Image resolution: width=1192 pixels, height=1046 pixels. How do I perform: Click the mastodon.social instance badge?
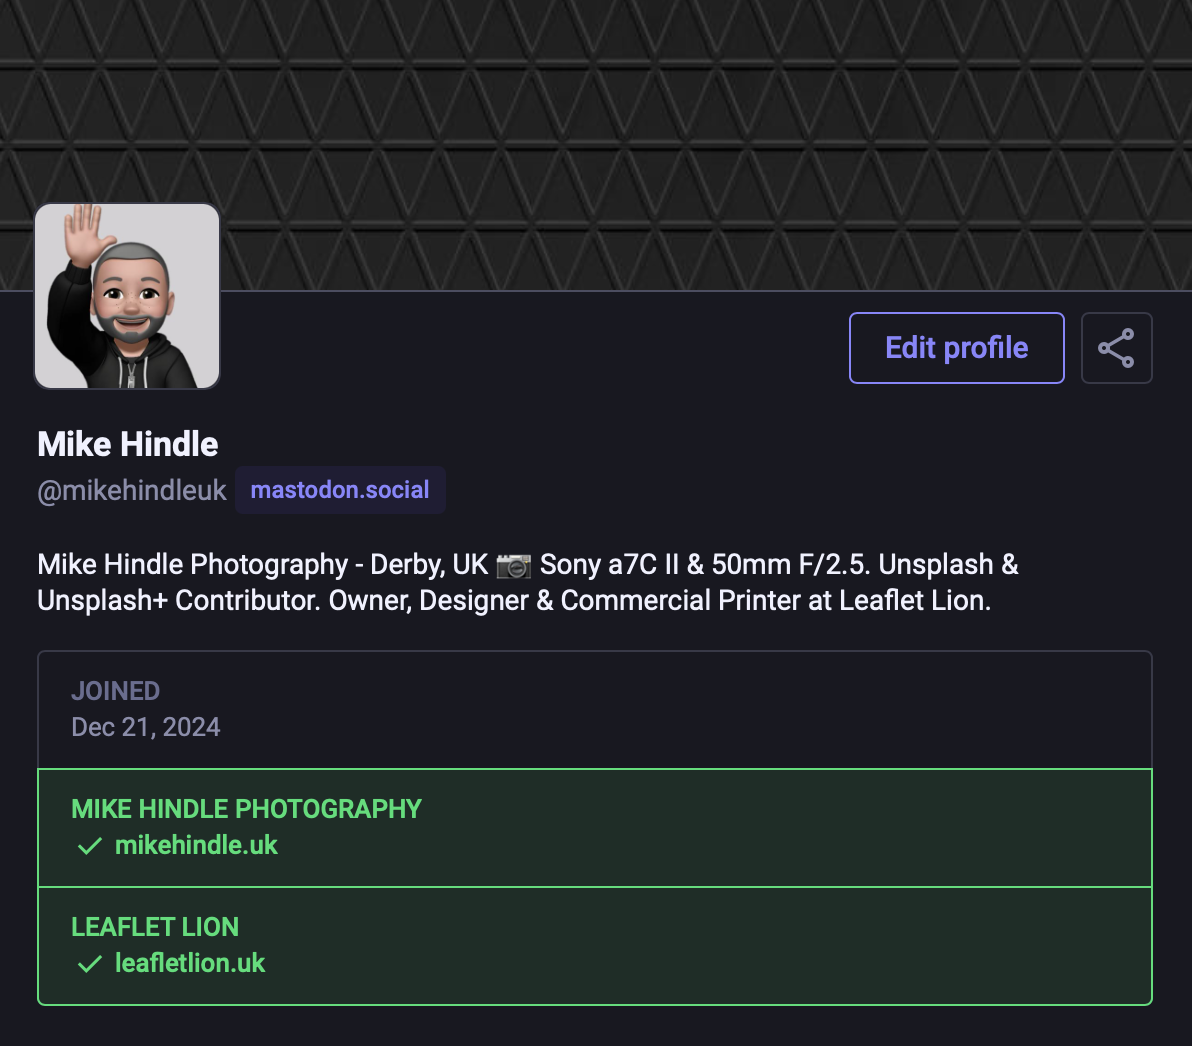[340, 490]
